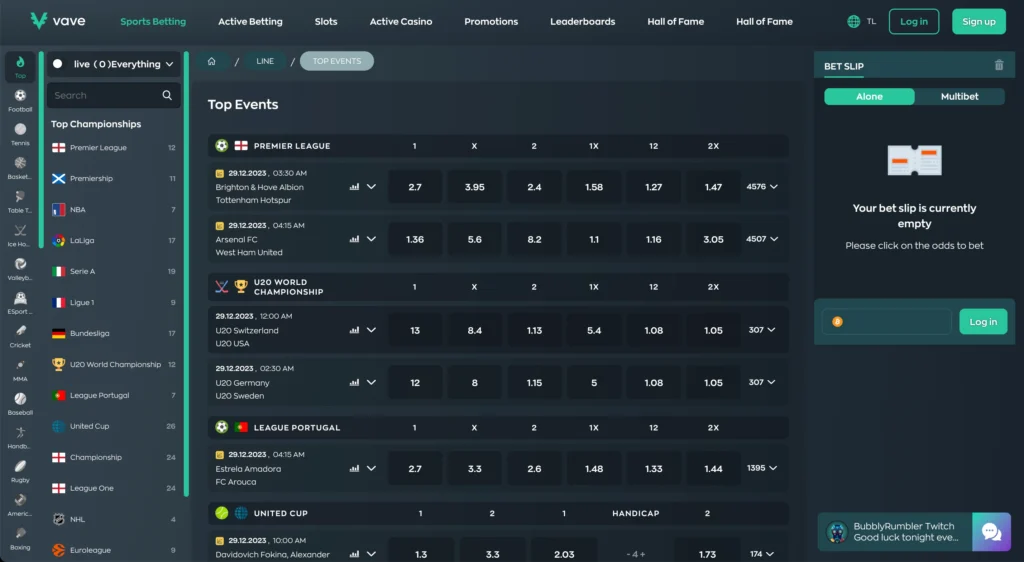Select the Cricket sport icon
This screenshot has height=562, width=1024.
click(x=20, y=331)
